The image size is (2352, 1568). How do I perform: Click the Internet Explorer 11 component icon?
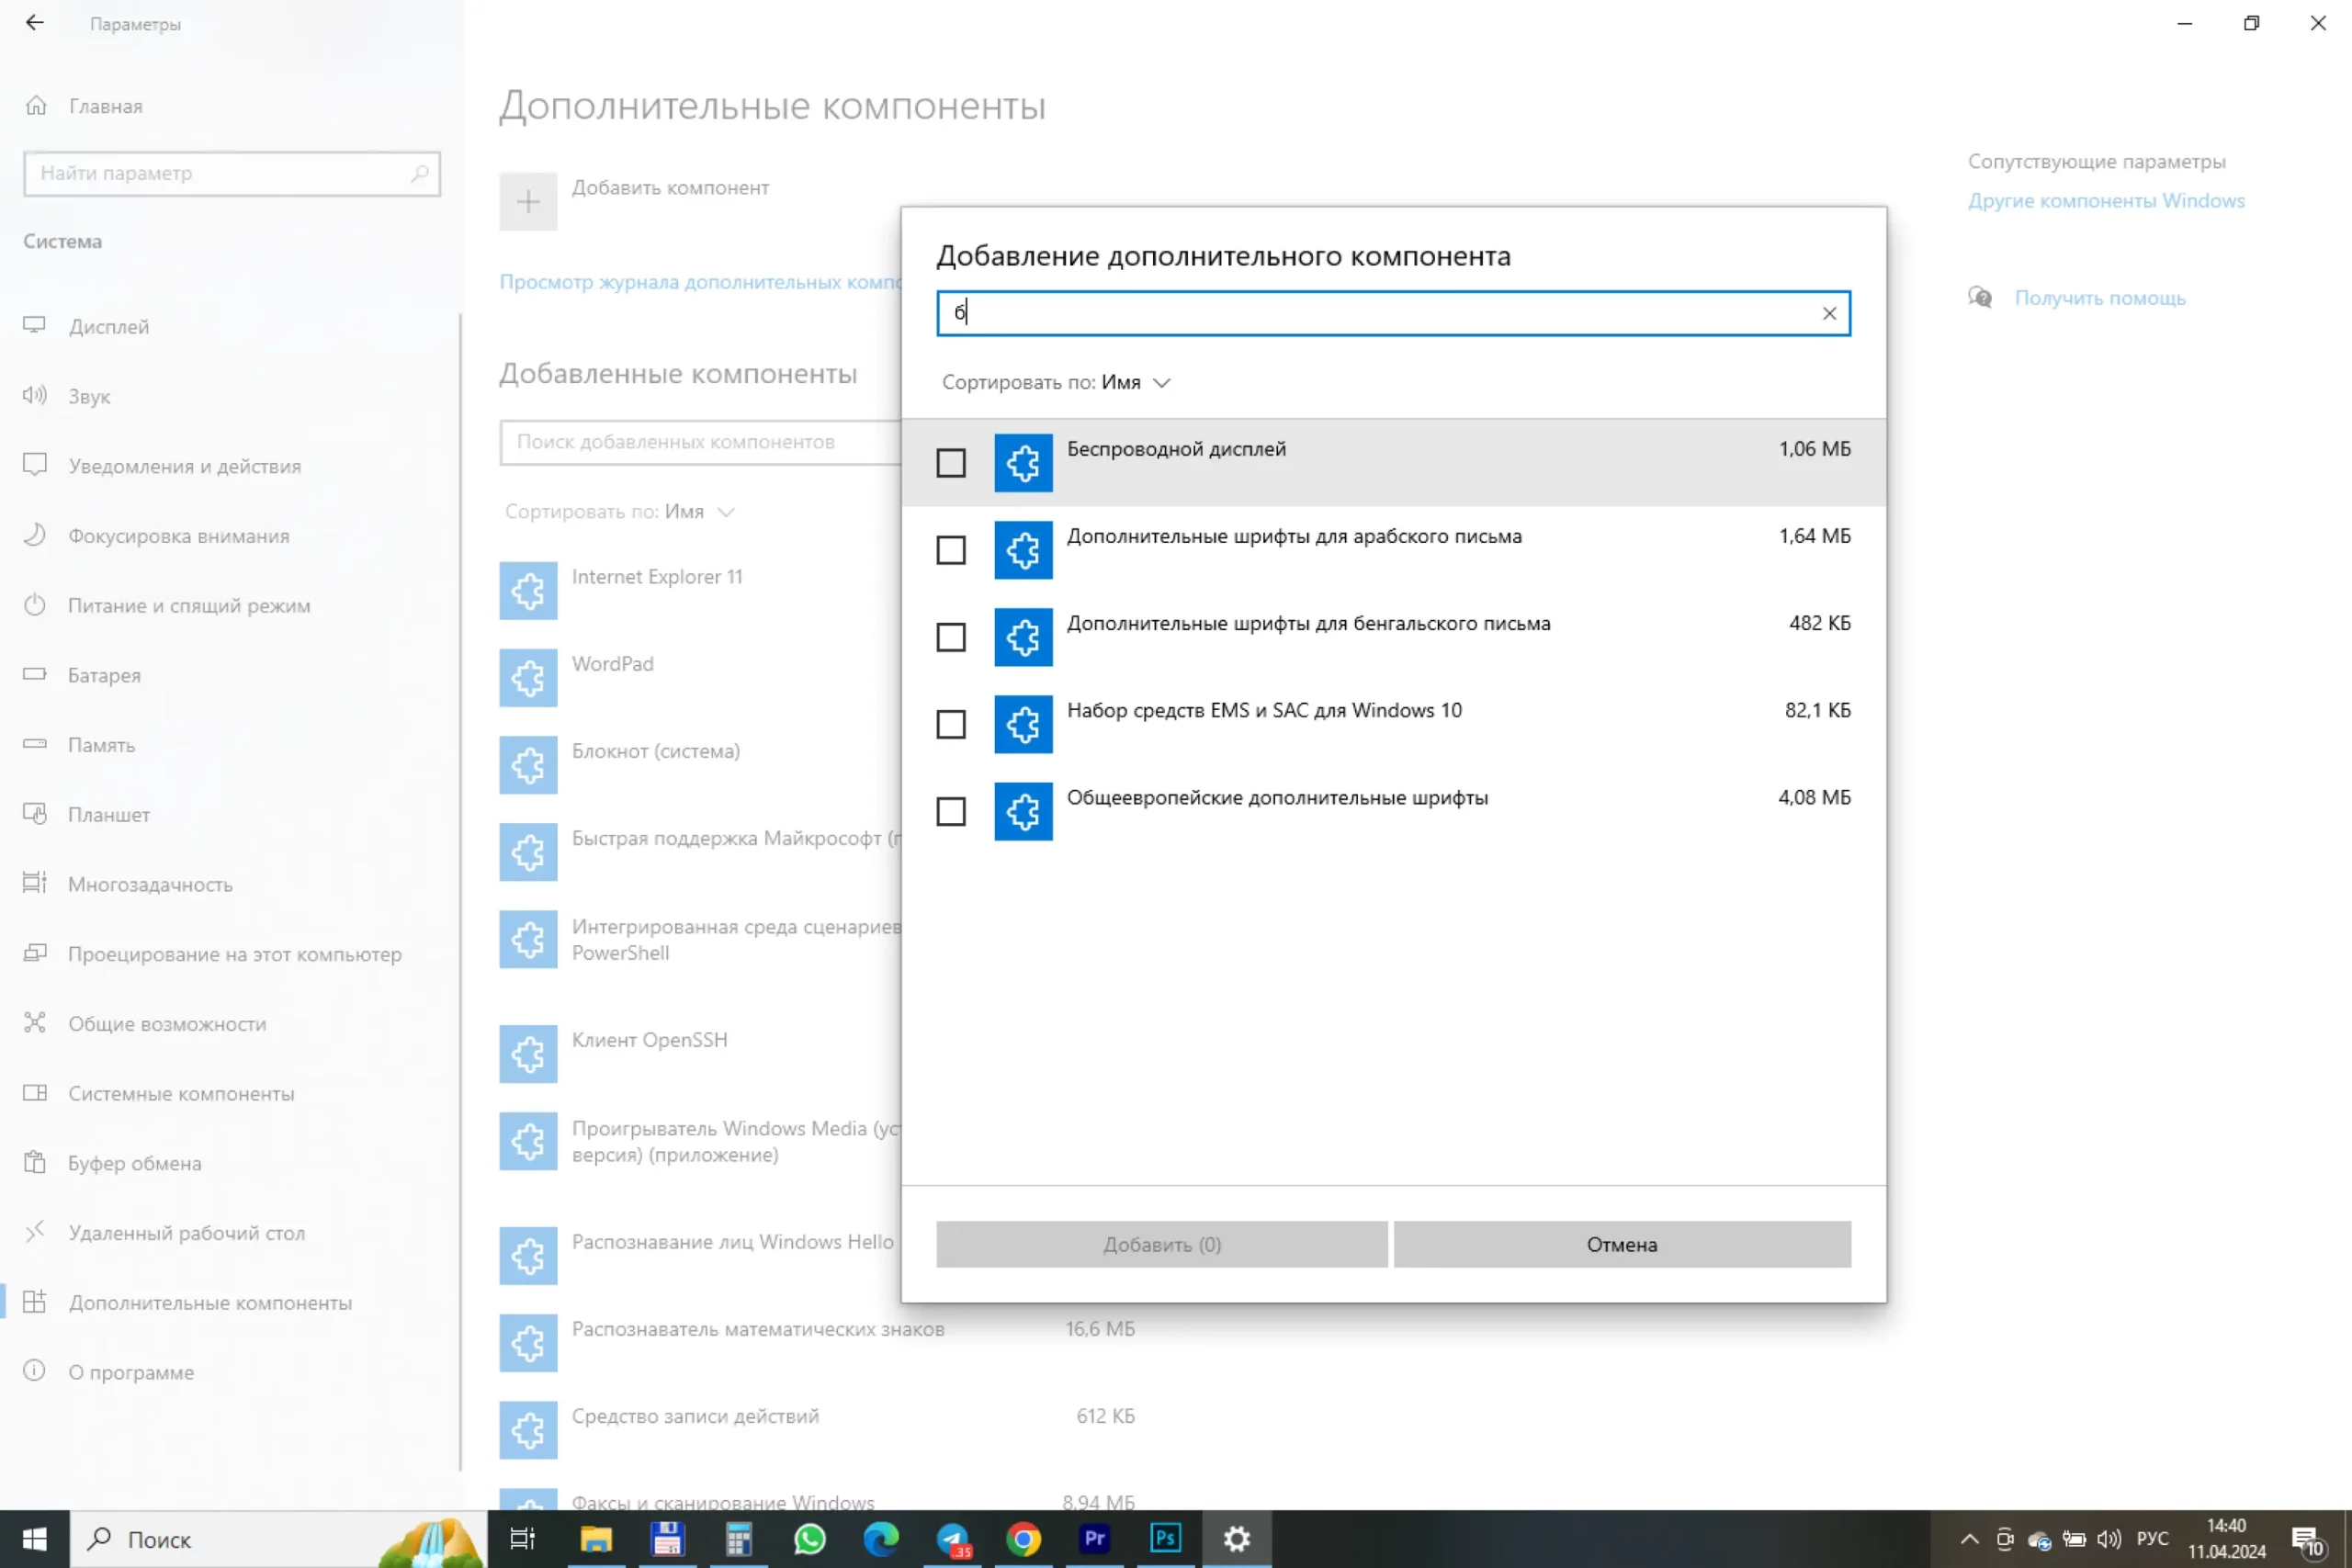coord(528,590)
